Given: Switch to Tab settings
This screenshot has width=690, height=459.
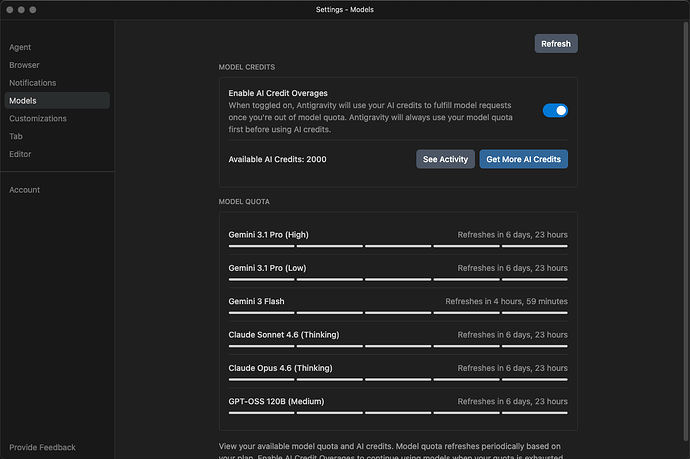Looking at the screenshot, I should coord(16,136).
